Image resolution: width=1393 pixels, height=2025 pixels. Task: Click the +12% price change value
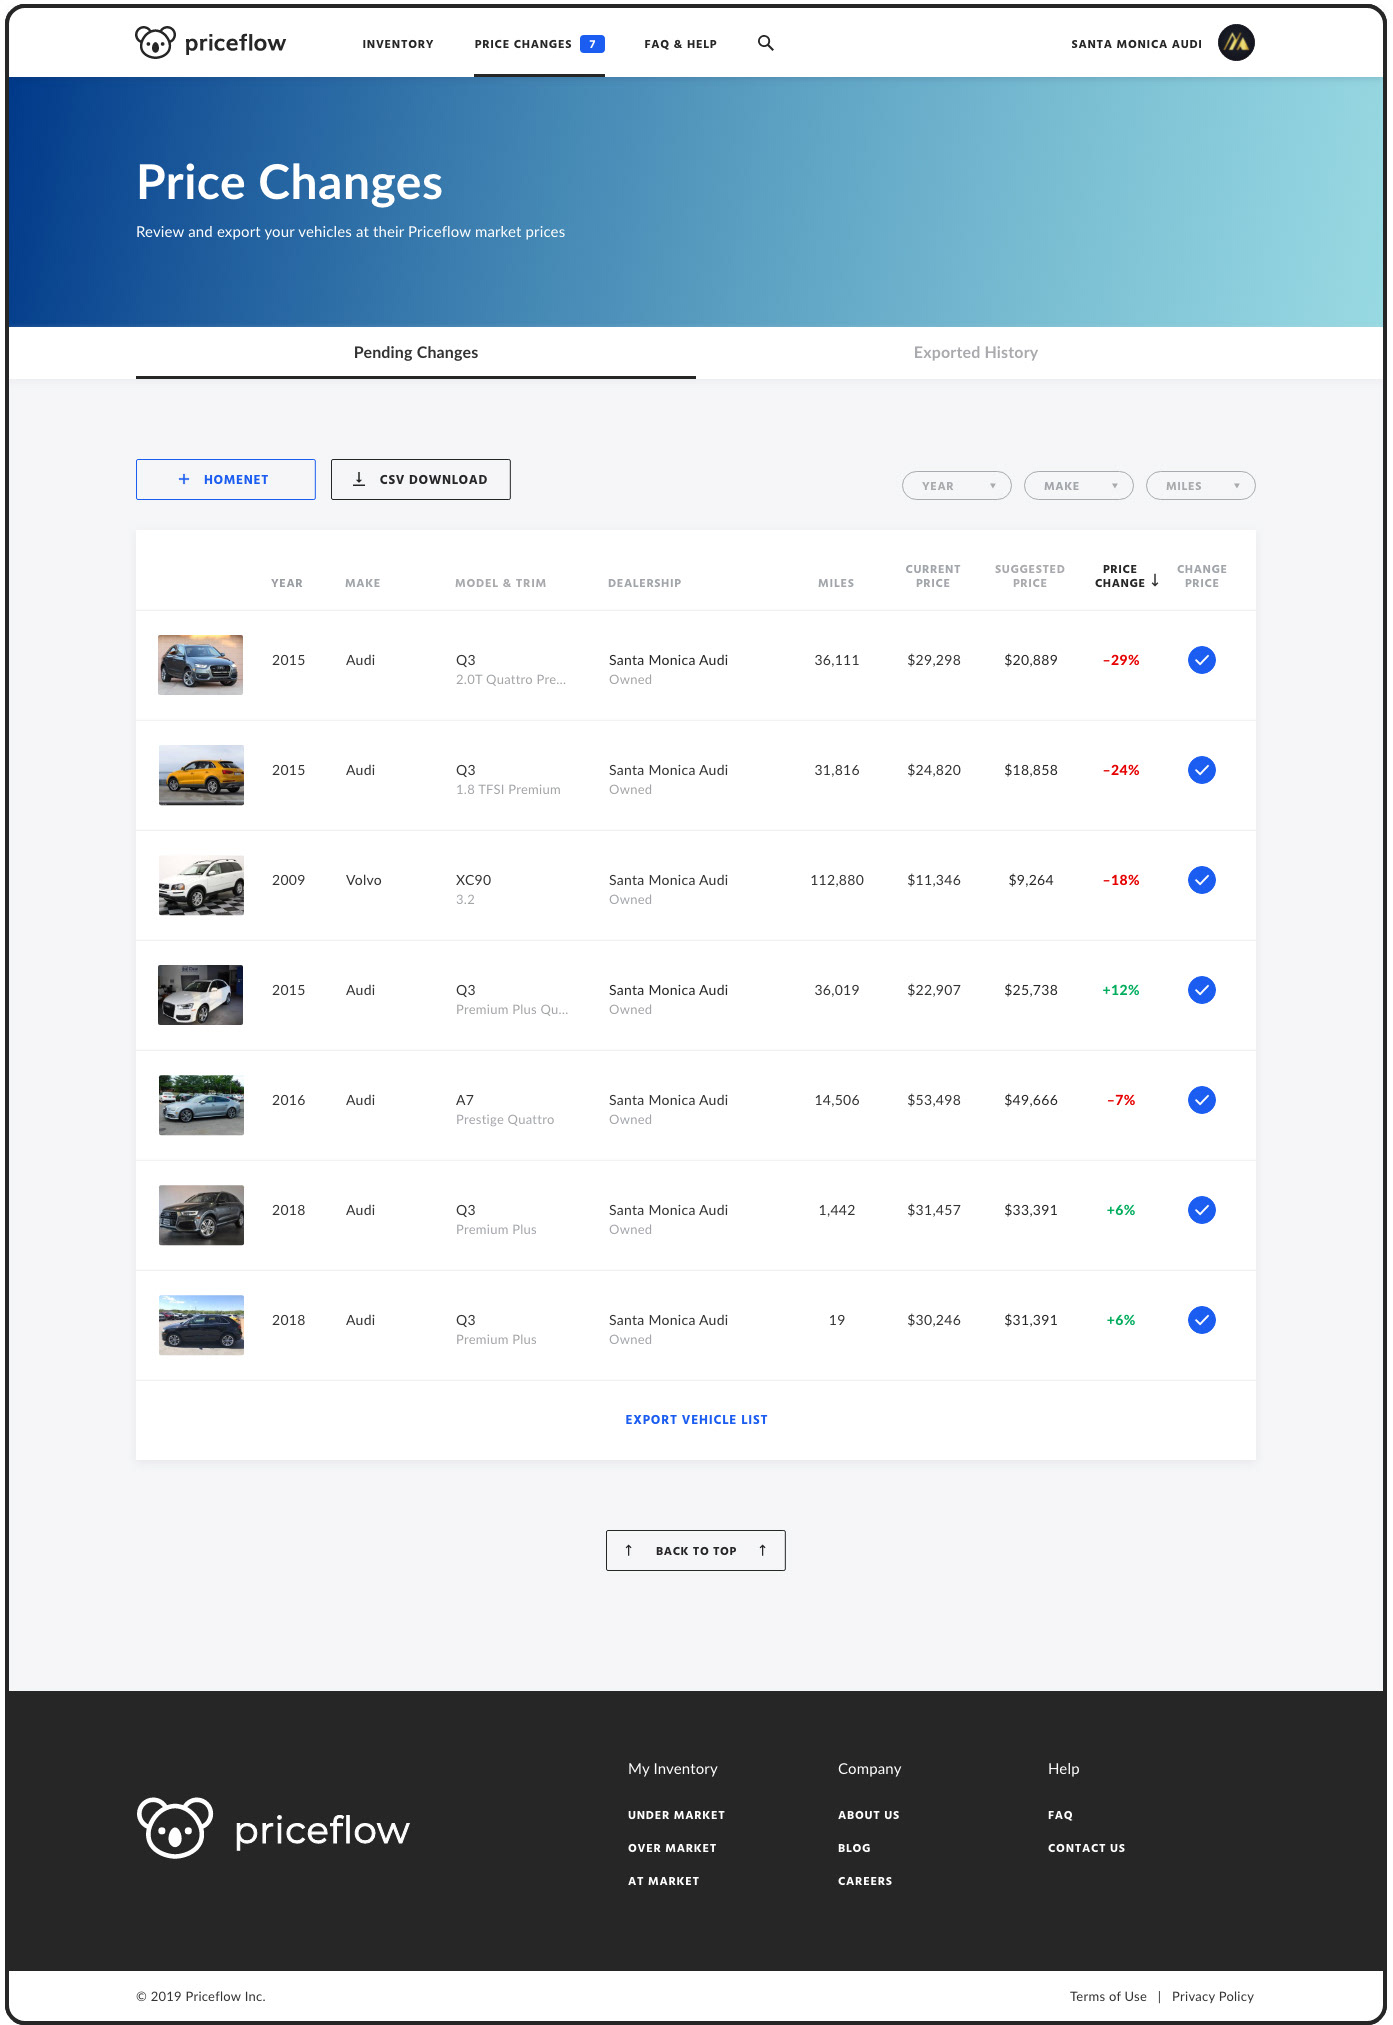pyautogui.click(x=1121, y=990)
